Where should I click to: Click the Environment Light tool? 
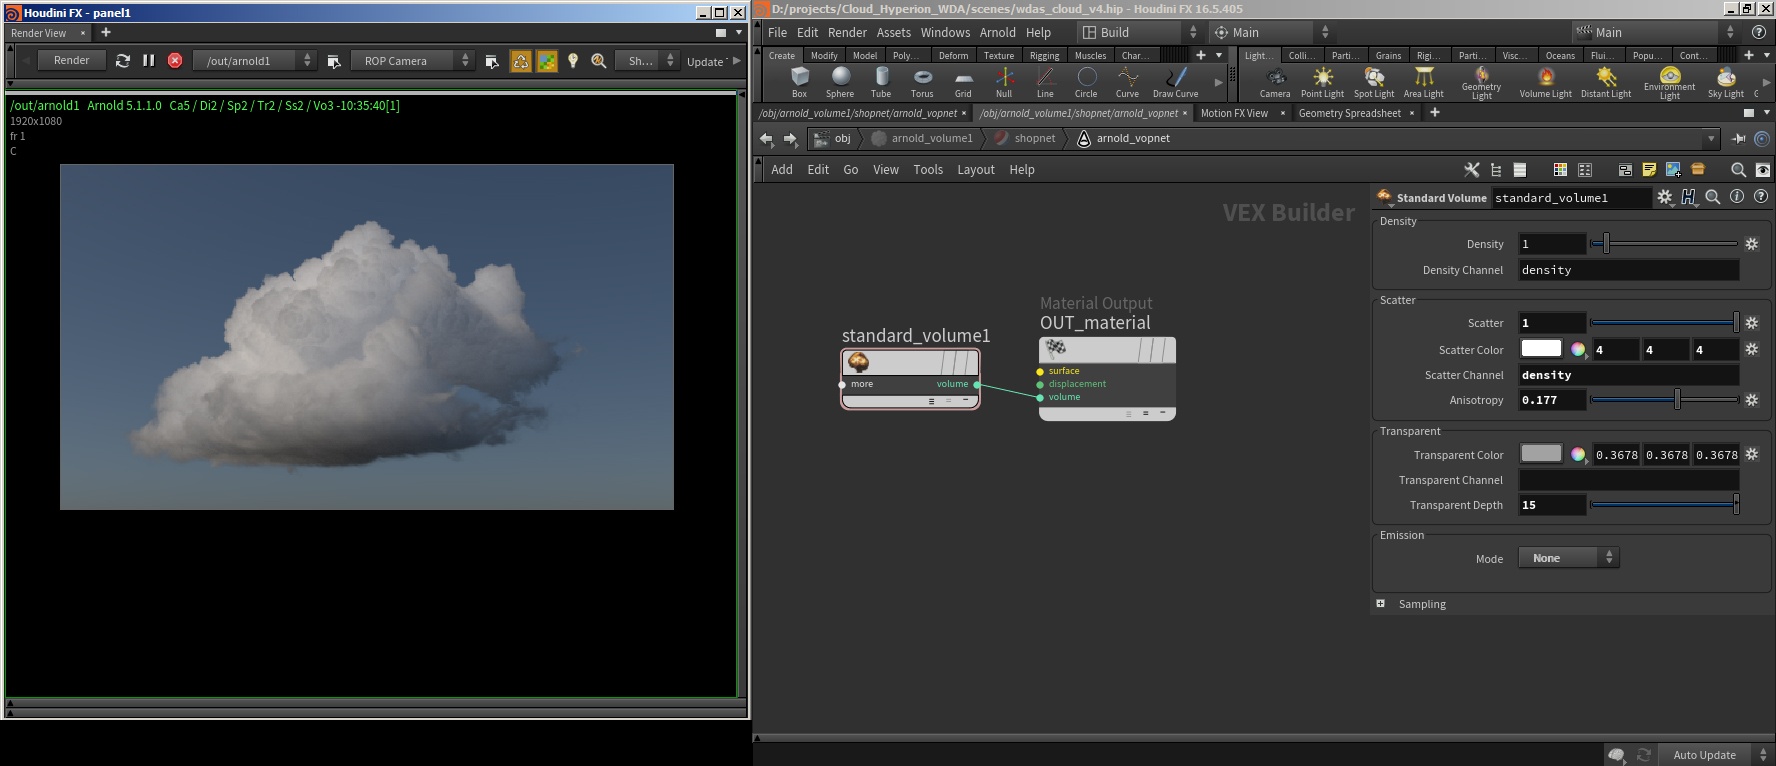coord(1669,81)
